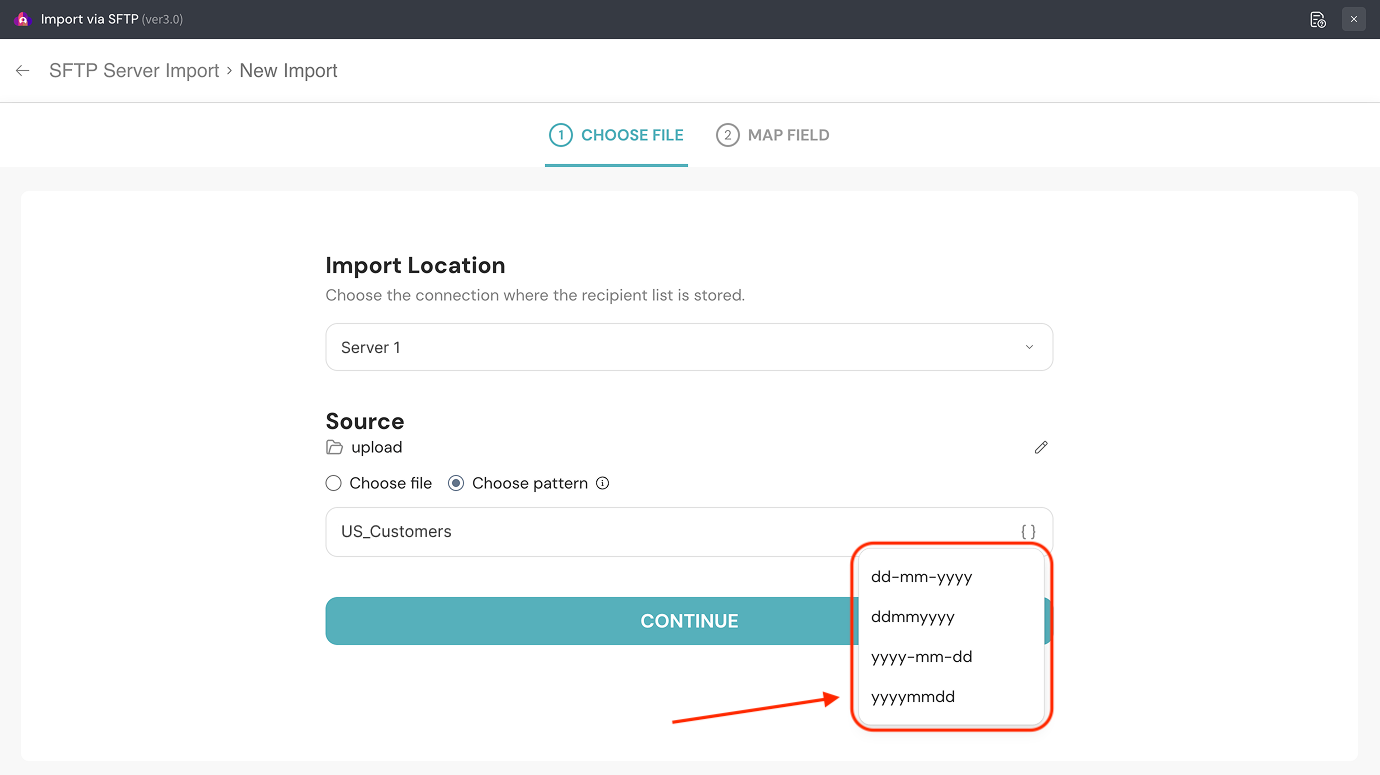The image size is (1380, 775).
Task: Click into the US_Customers pattern field
Action: click(x=660, y=532)
